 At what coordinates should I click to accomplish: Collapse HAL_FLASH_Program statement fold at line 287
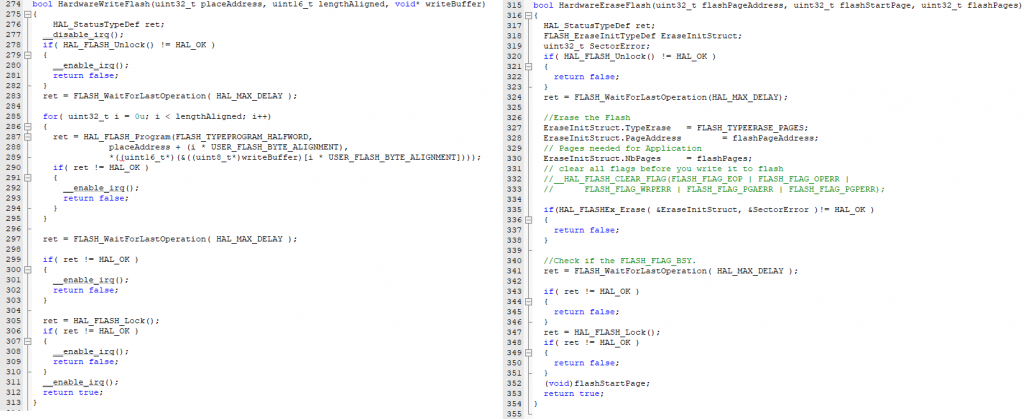tap(27, 136)
